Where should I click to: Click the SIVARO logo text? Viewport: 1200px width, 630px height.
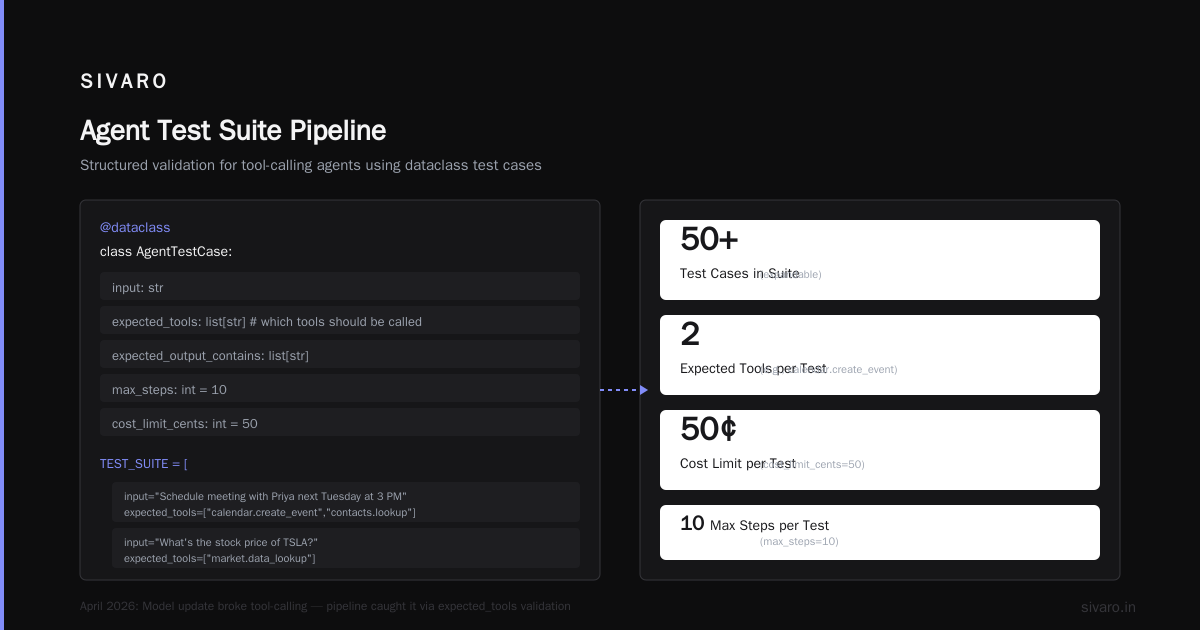click(x=124, y=82)
